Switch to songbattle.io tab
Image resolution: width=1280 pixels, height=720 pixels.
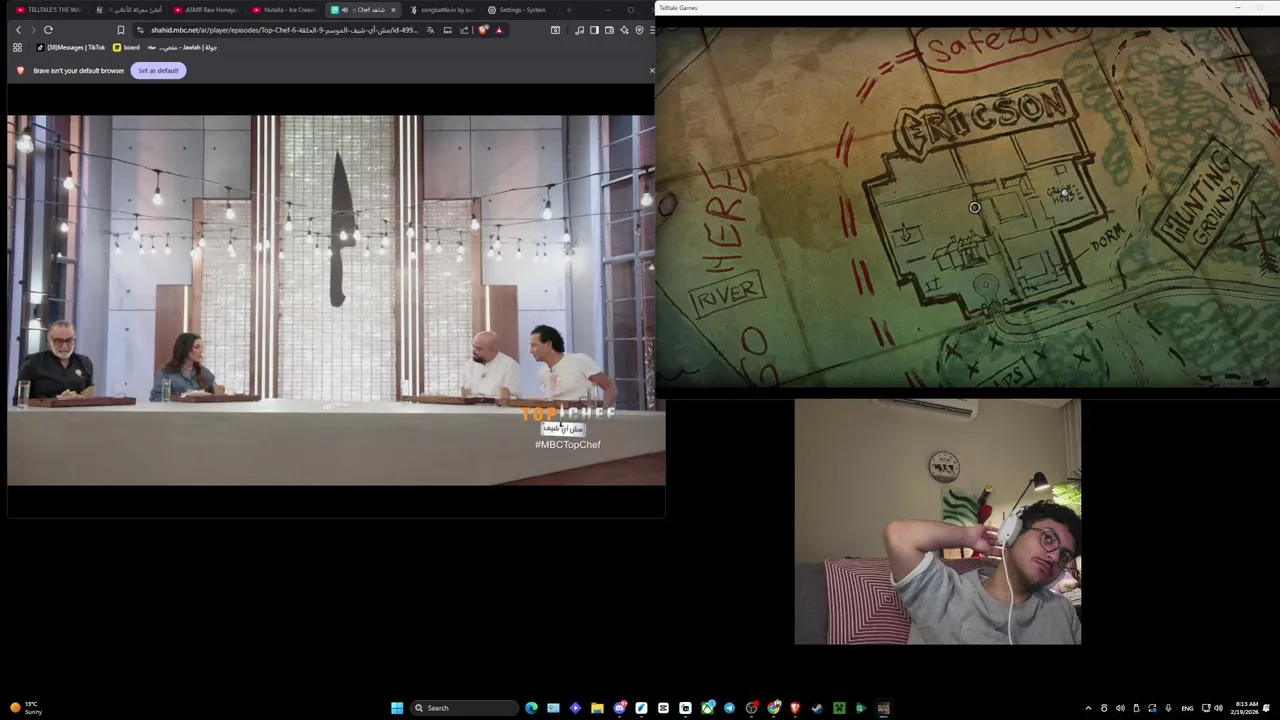click(443, 10)
